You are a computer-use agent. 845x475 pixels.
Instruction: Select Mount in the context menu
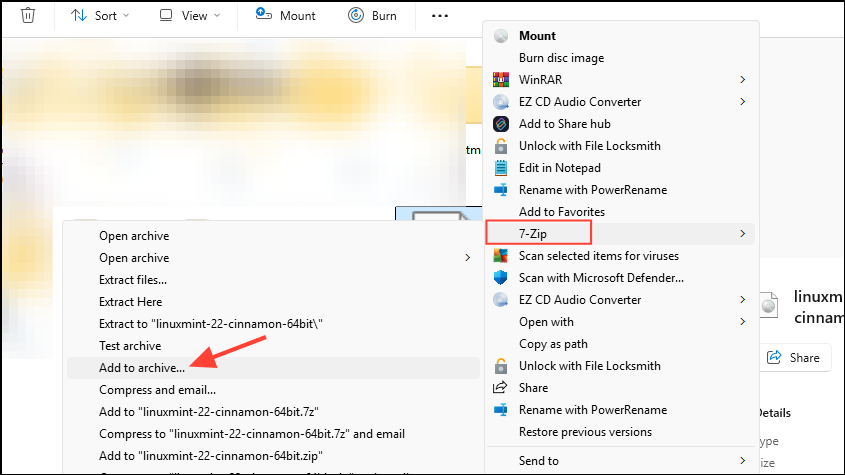[537, 36]
